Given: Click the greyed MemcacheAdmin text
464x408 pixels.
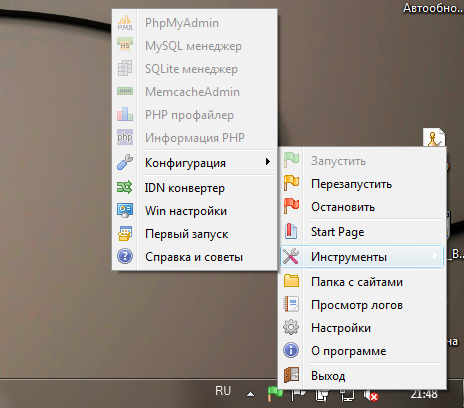Looking at the screenshot, I should click(x=192, y=92).
